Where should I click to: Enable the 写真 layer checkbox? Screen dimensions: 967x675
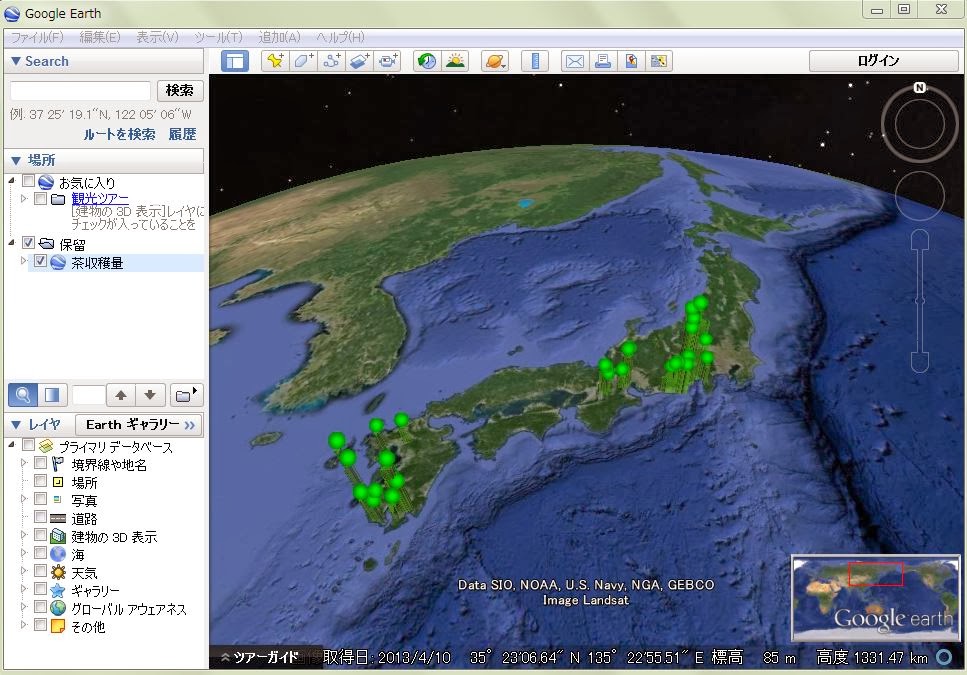[x=41, y=498]
